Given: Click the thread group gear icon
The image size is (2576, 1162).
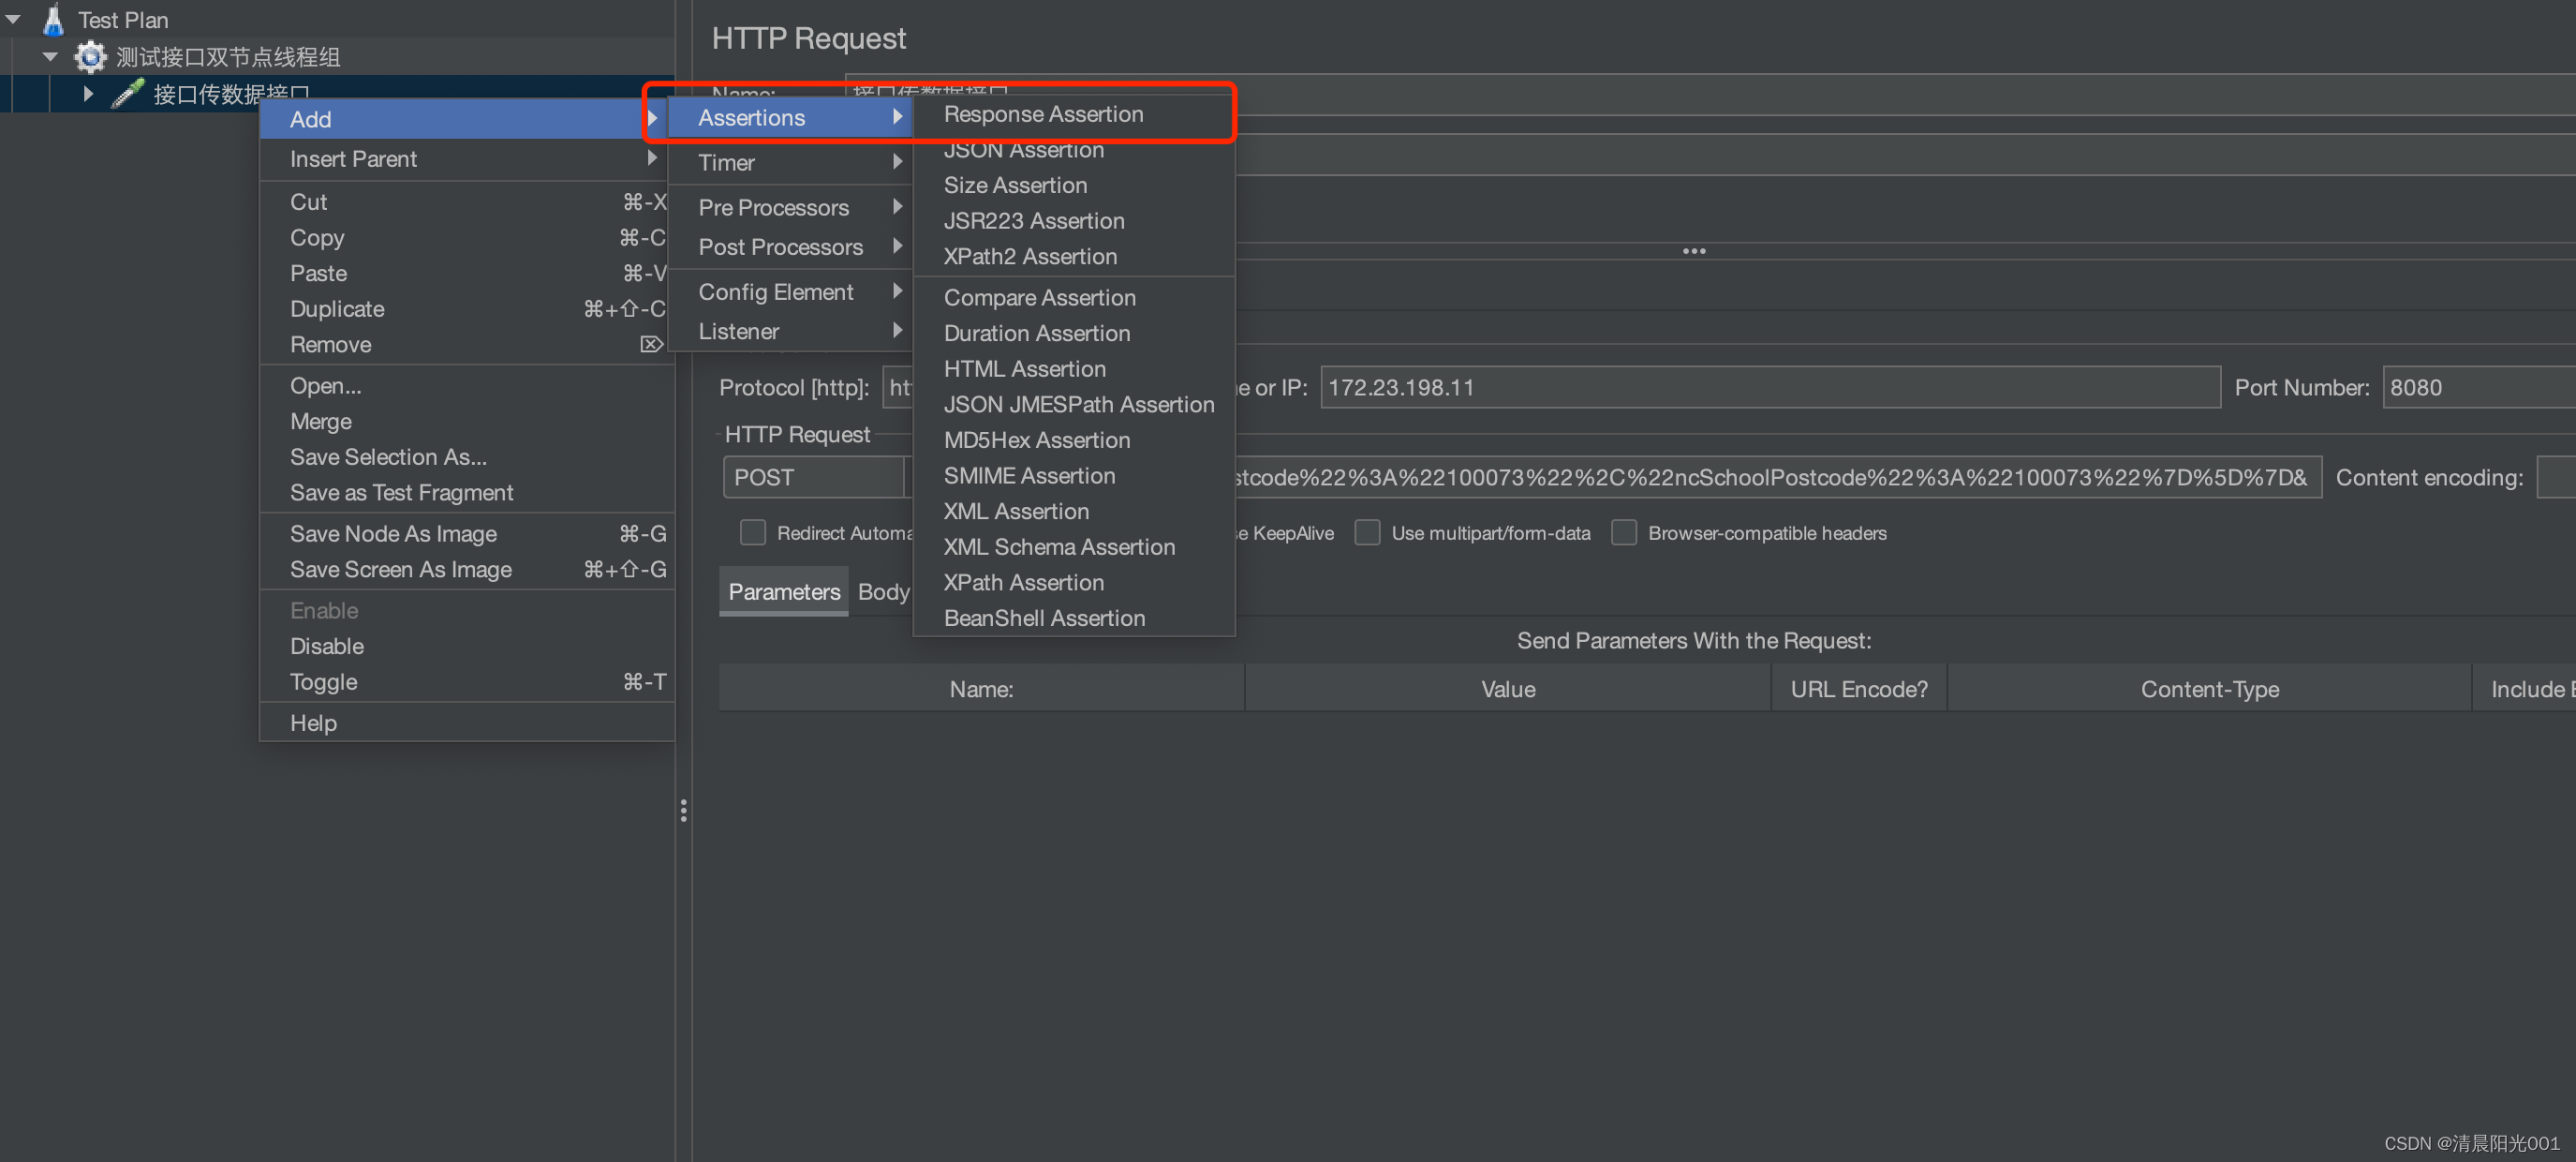Looking at the screenshot, I should [x=91, y=57].
